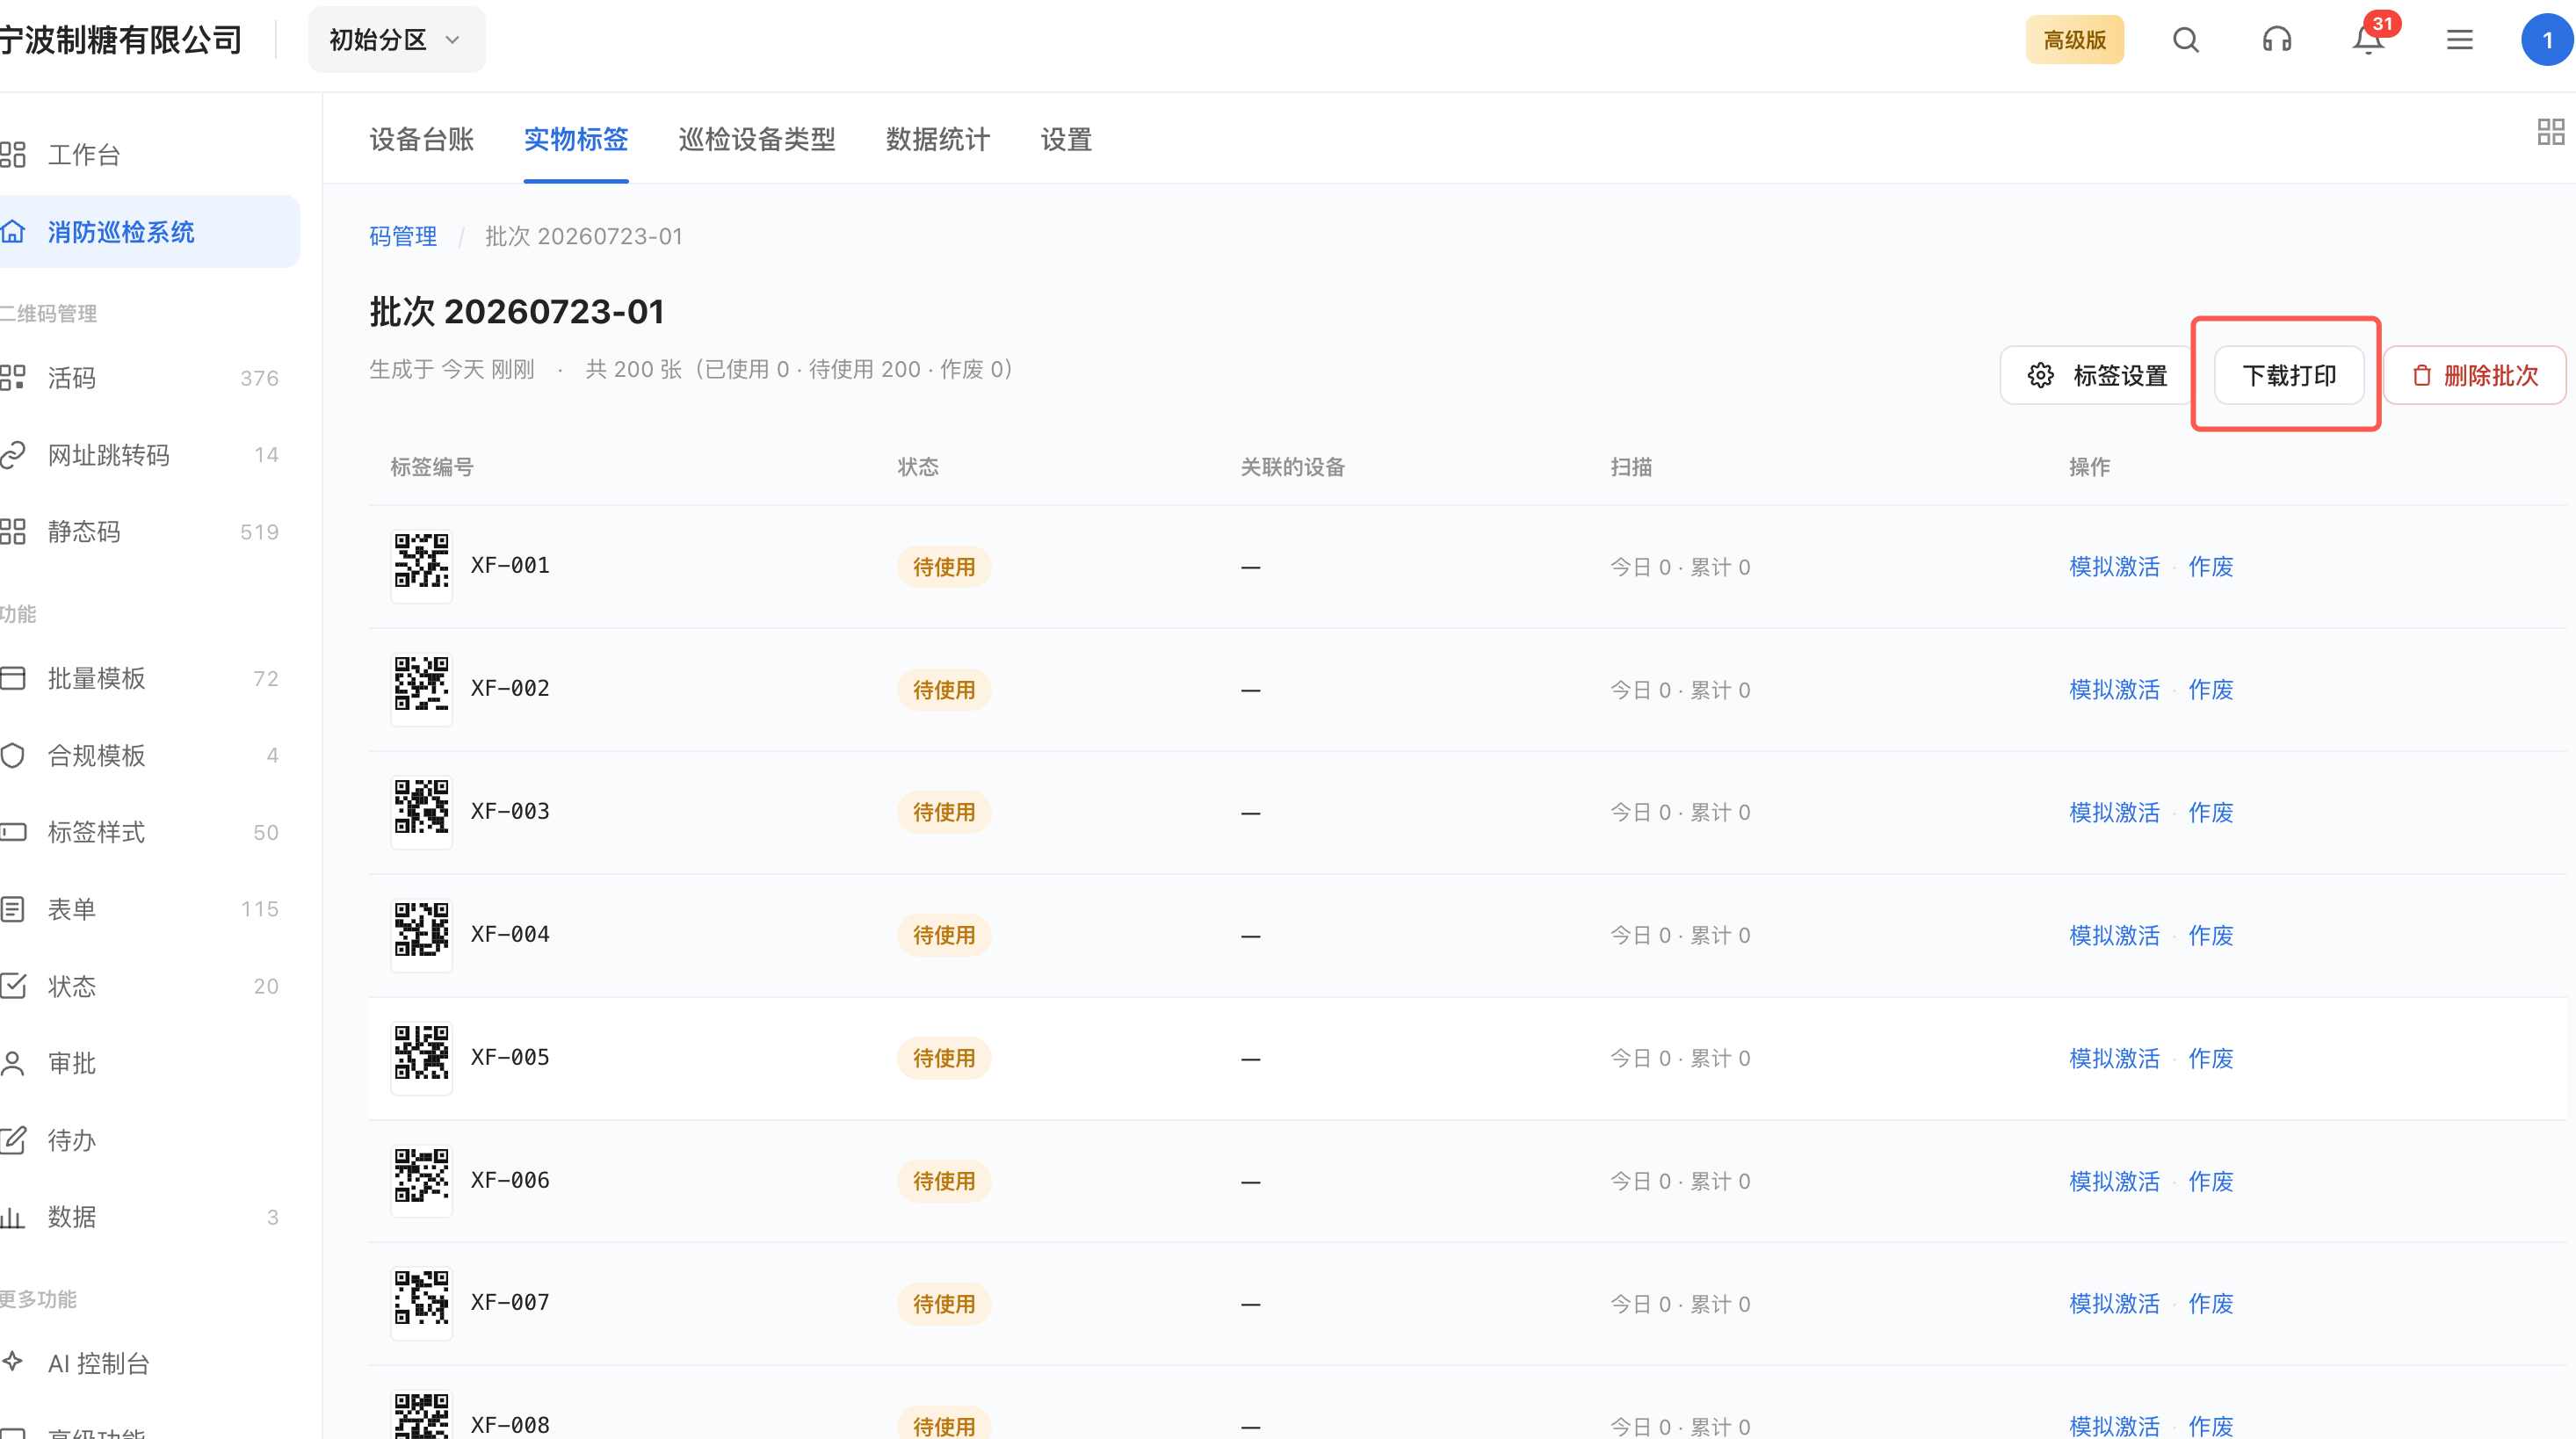Click the 状态 checkmark icon
The height and width of the screenshot is (1439, 2576).
click(12, 986)
